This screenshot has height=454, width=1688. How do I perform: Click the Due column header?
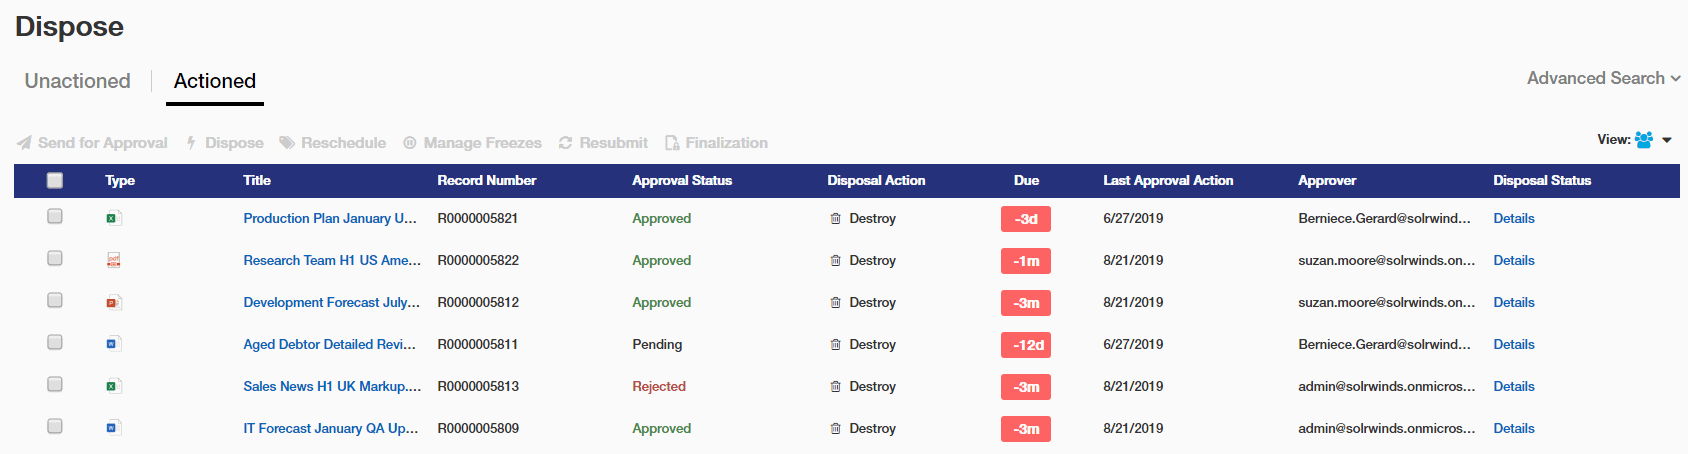1026,180
